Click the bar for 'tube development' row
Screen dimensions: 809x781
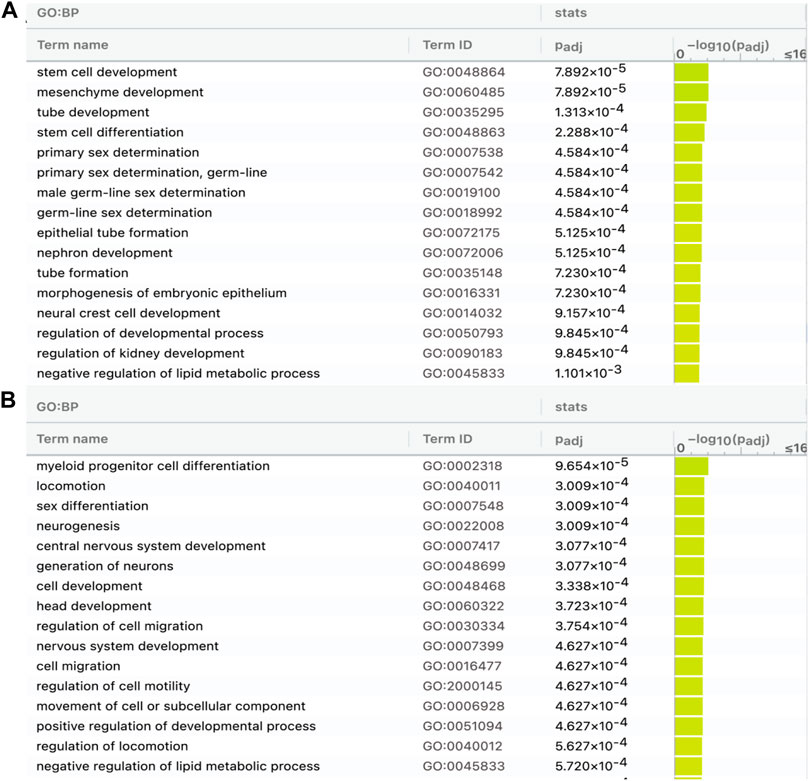click(690, 112)
